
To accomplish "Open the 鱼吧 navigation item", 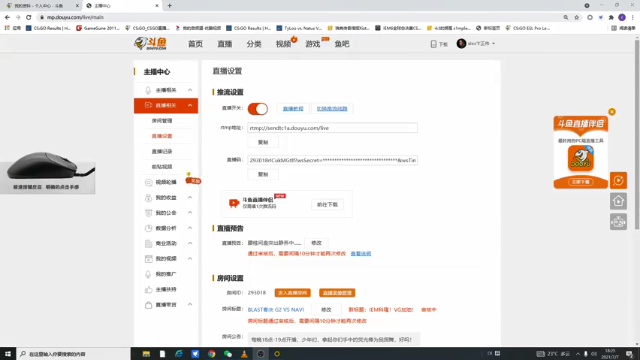I will coord(342,44).
